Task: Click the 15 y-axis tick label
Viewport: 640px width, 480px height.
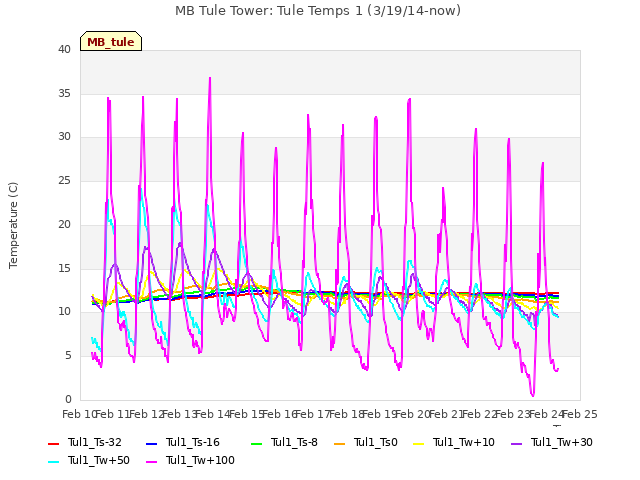Action: pos(64,269)
